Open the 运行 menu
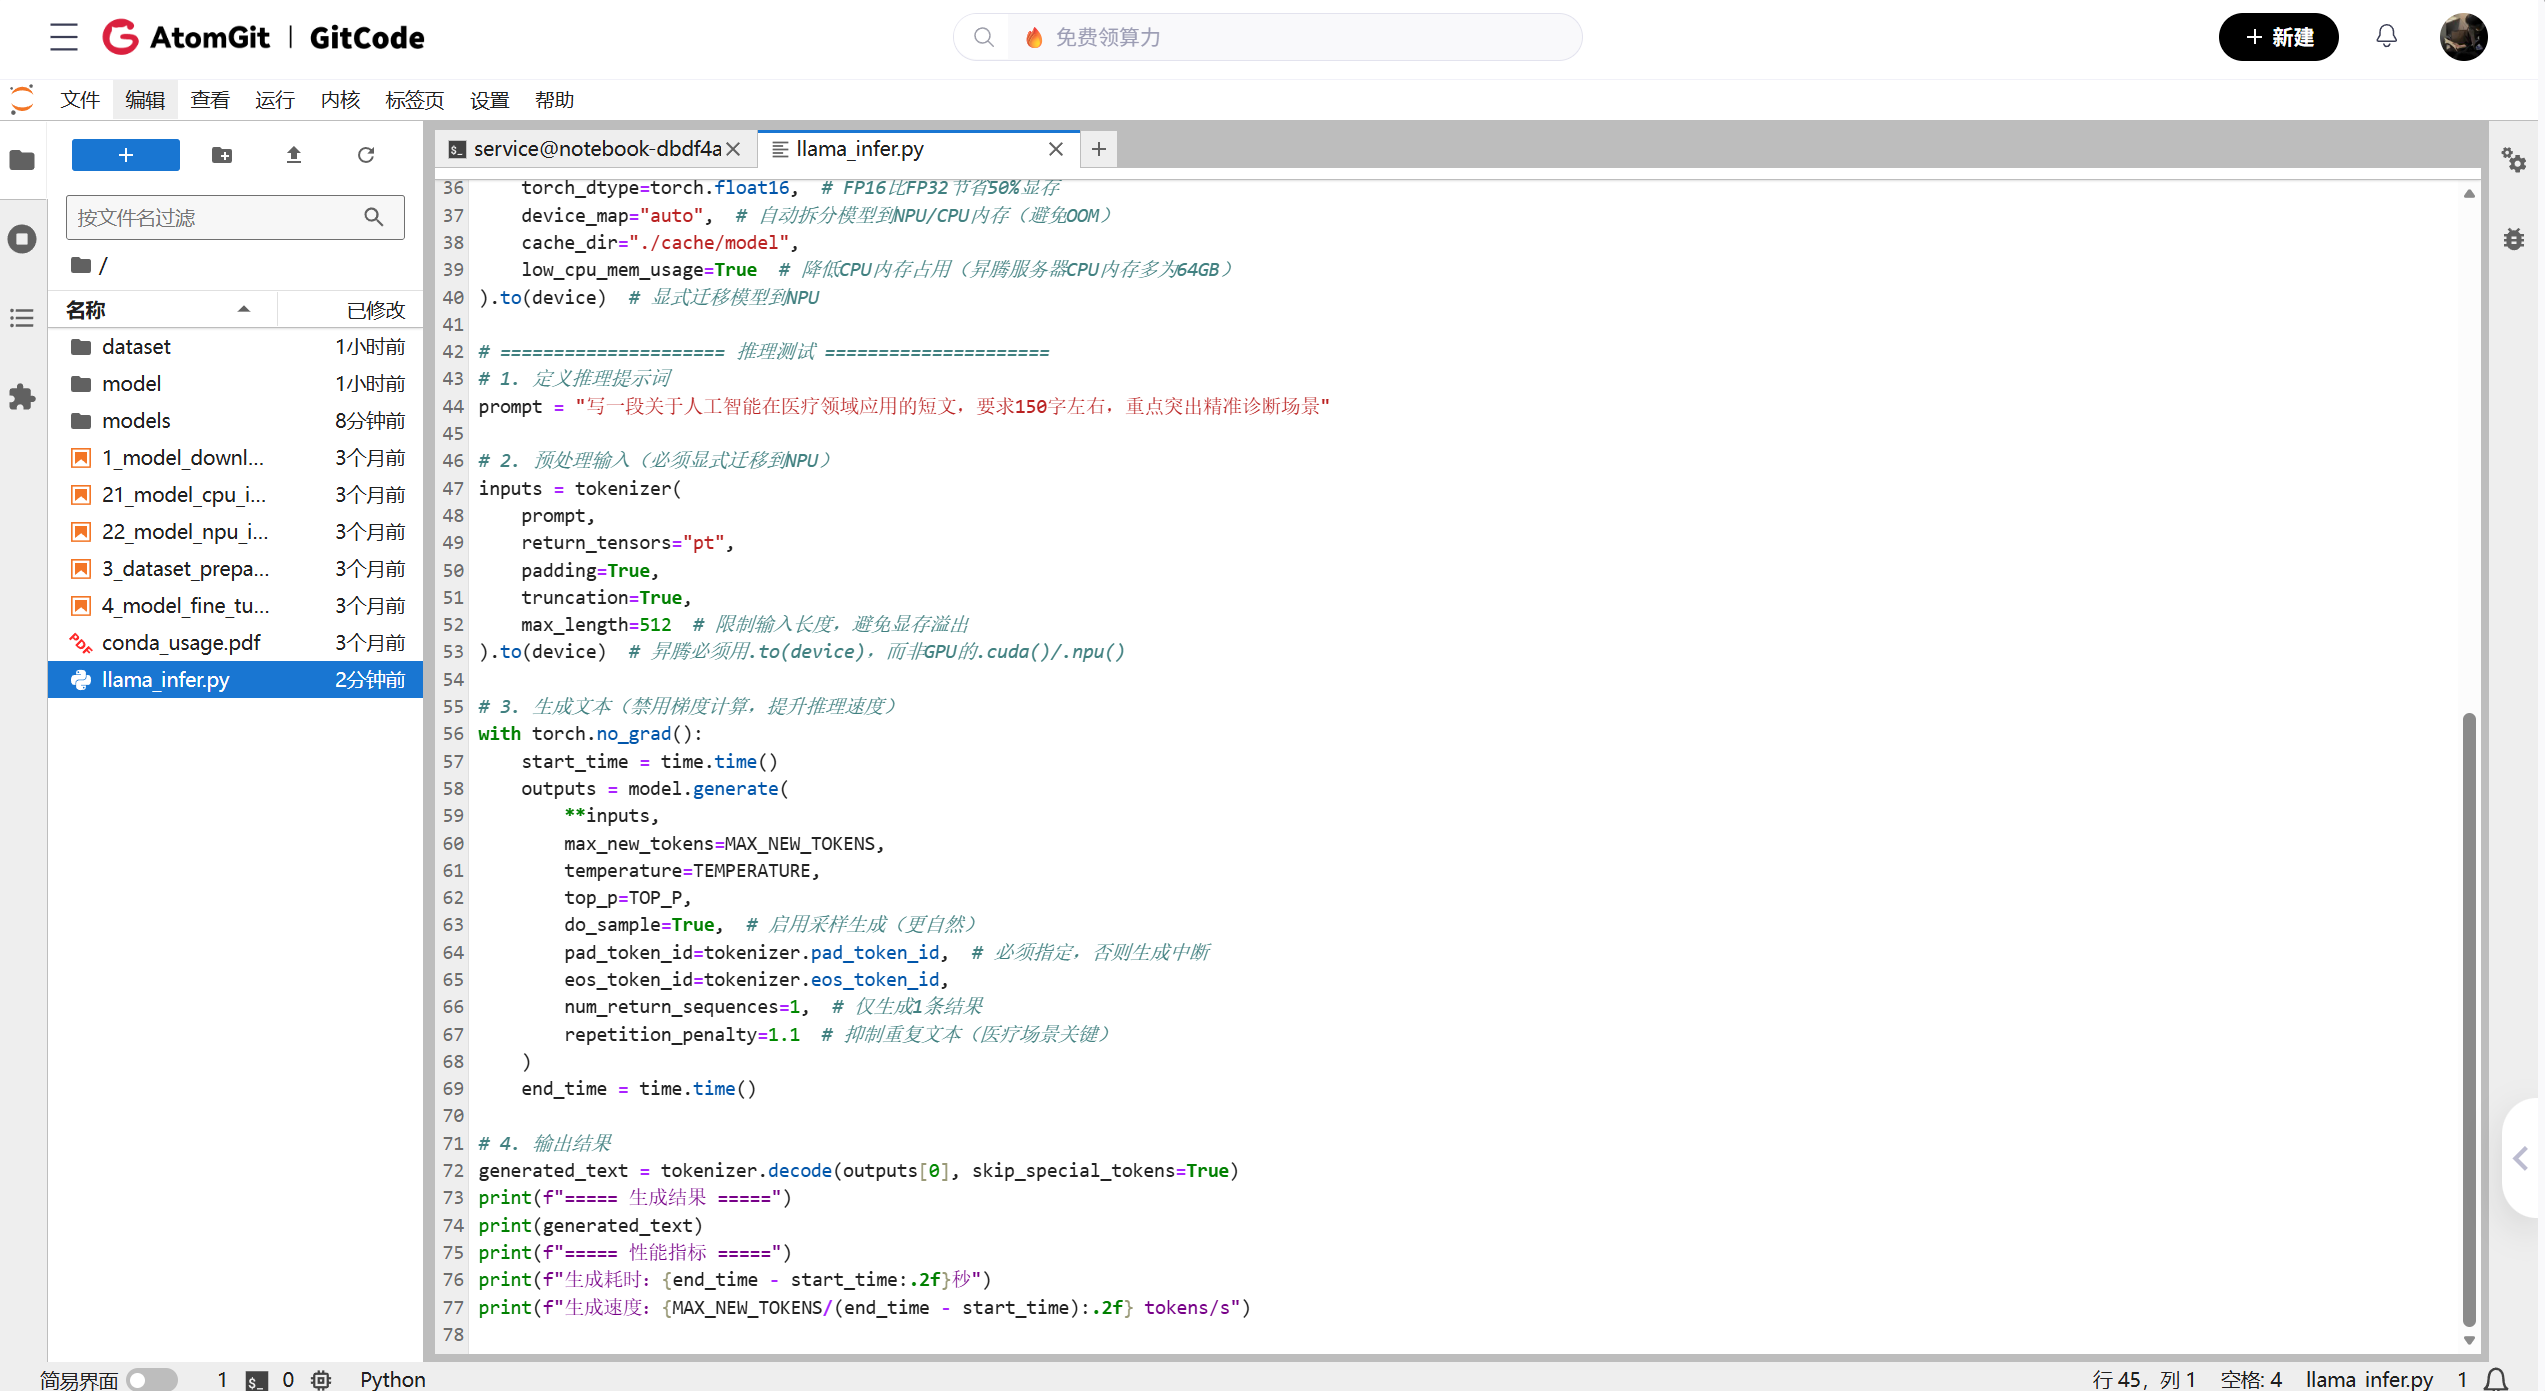This screenshot has height=1391, width=2545. coord(274,100)
